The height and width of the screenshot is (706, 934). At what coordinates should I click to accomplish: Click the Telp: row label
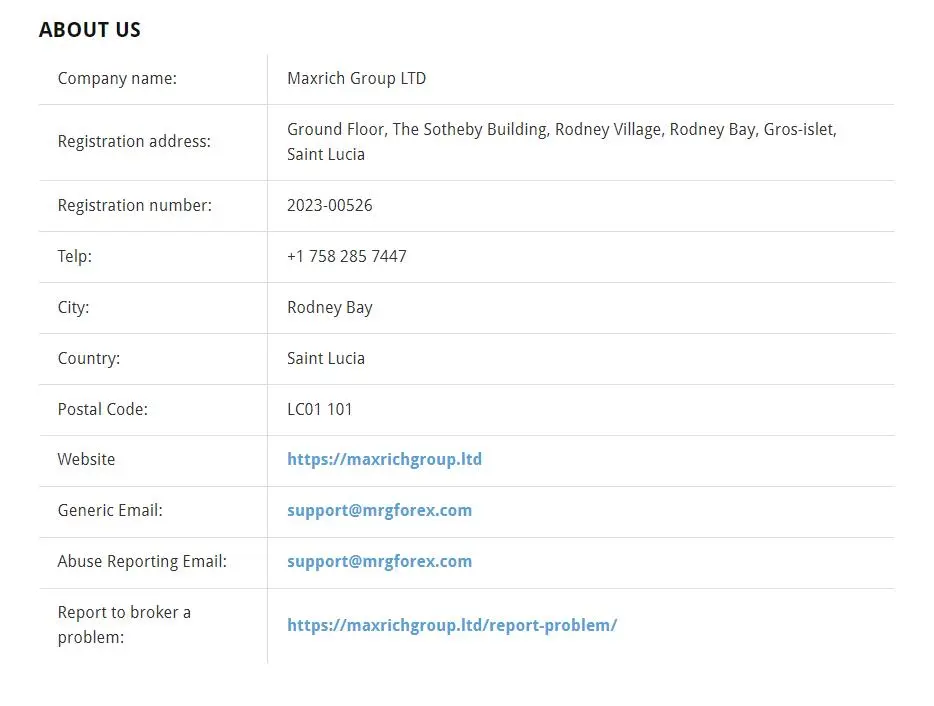(74, 256)
